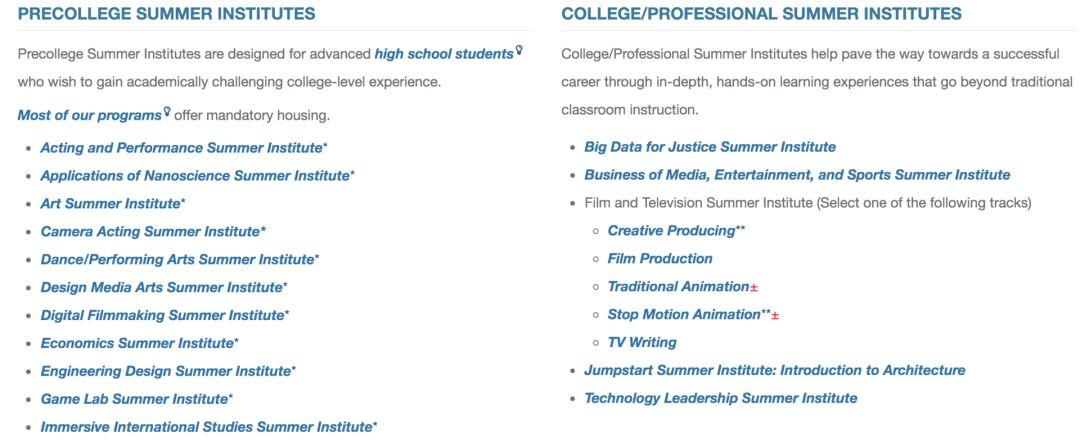Viewport: 1080px width, 442px height.
Task: Click the lightbulb icon after Most of our programs
Action: [x=167, y=113]
